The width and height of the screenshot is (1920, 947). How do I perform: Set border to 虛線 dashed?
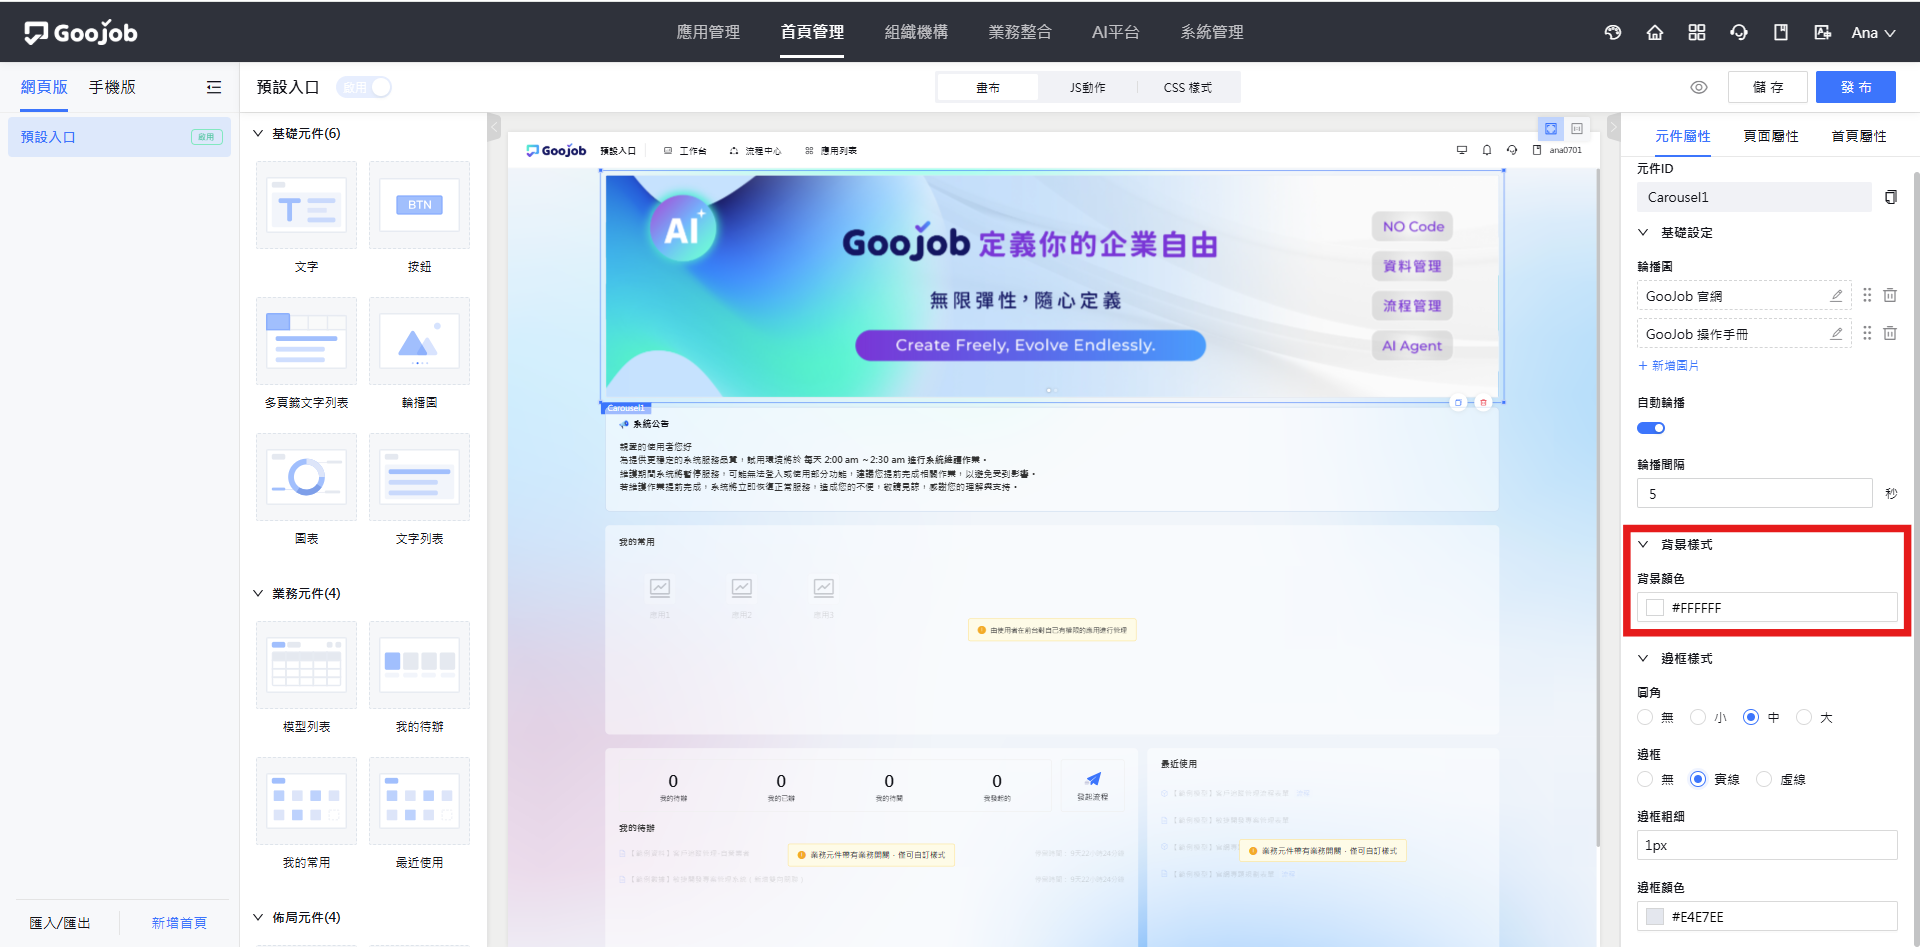(1764, 779)
